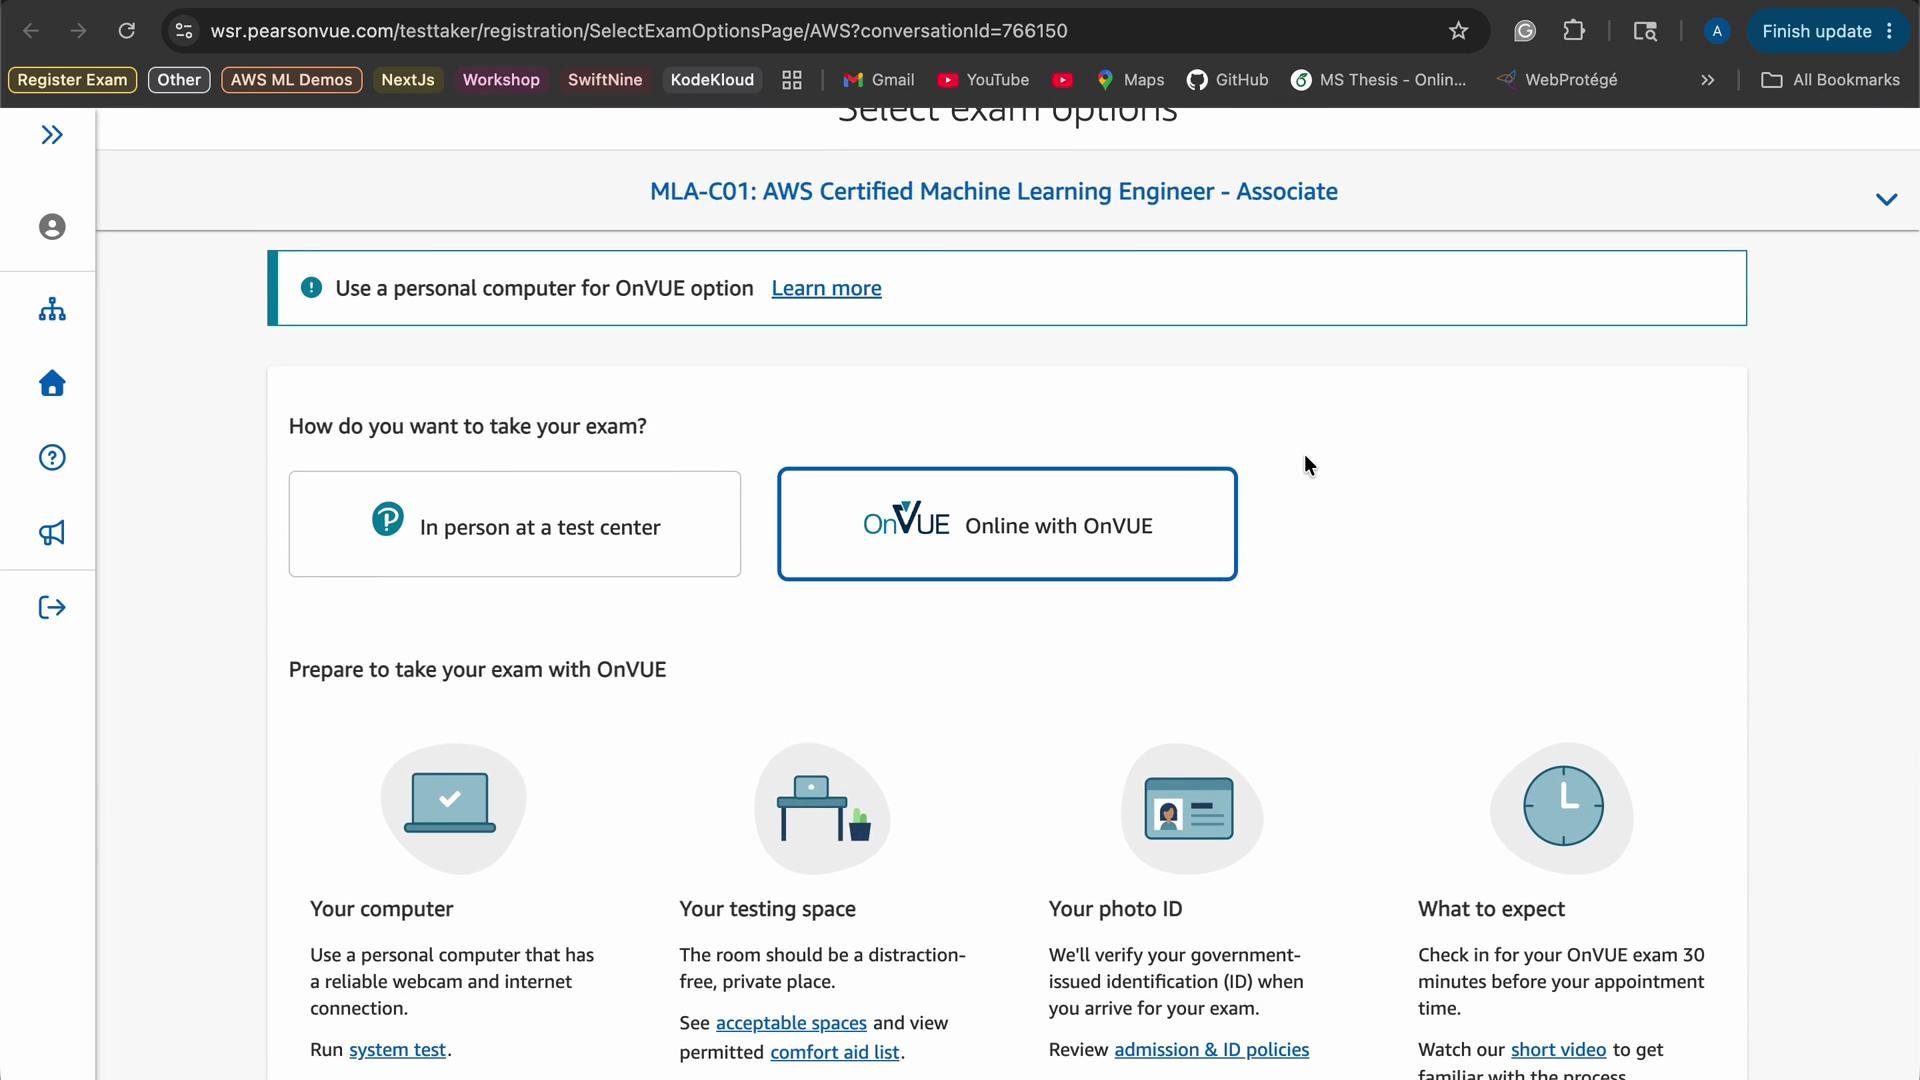Open MLA-C01 AWS Certified Machine Learning Engineer link
The image size is (1920, 1080).
click(993, 191)
